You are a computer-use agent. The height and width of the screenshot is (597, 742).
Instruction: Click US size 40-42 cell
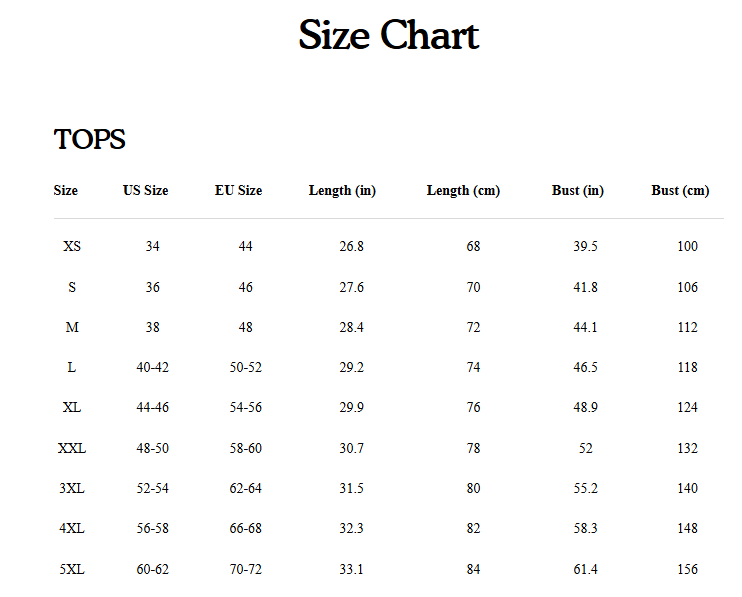point(152,367)
